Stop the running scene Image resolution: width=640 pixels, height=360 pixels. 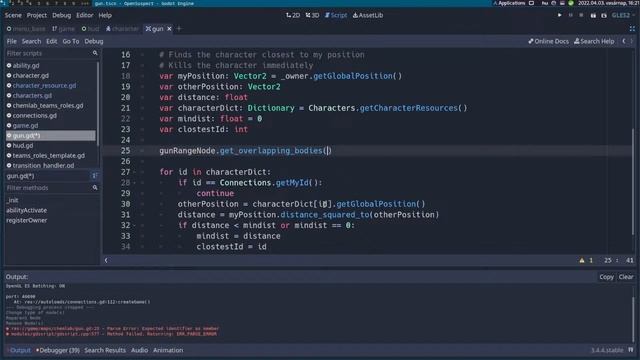coord(581,15)
